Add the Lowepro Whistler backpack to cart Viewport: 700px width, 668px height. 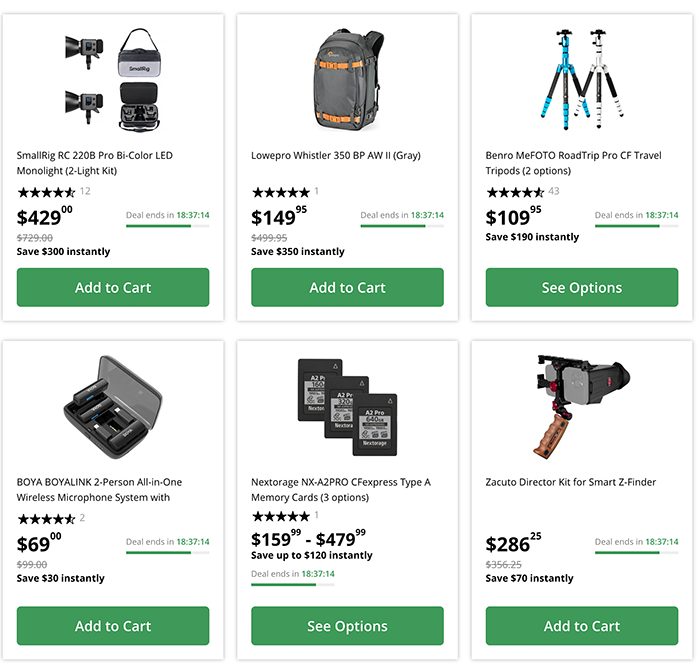pyautogui.click(x=347, y=287)
